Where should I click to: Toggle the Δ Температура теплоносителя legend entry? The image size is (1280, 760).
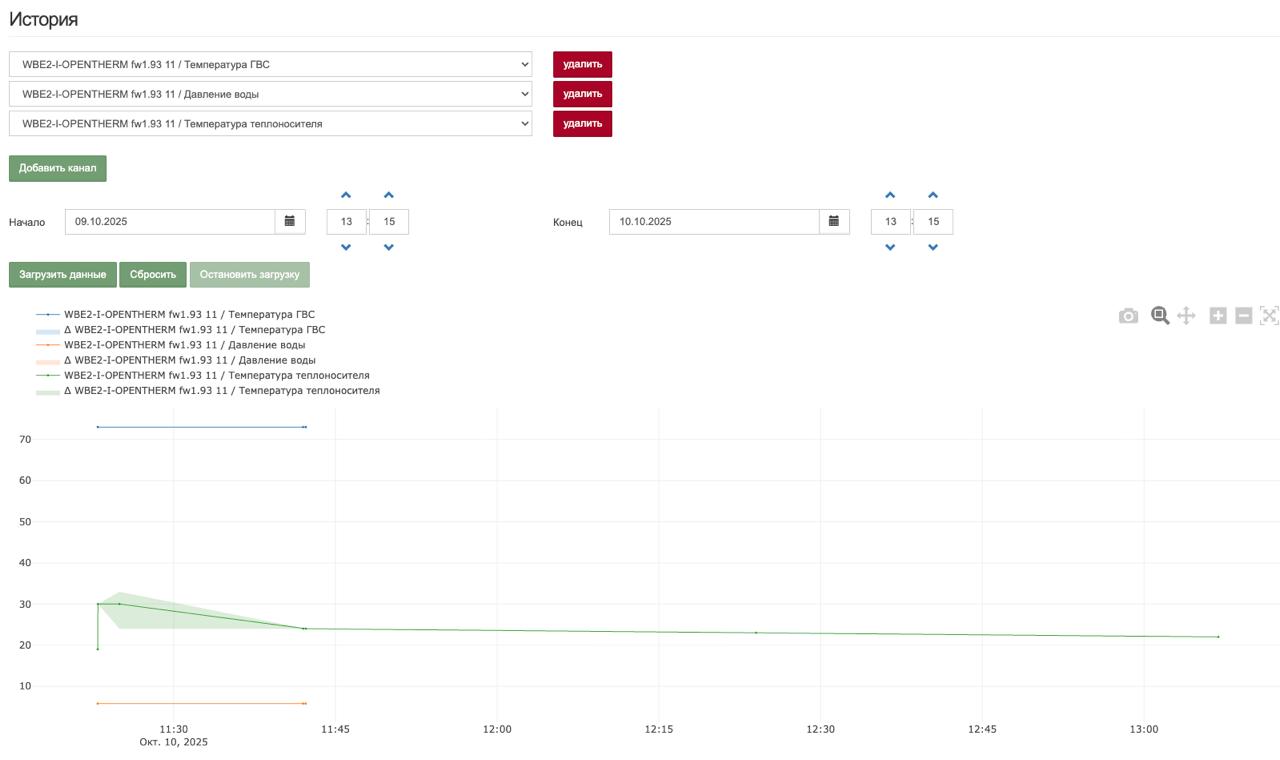(221, 391)
